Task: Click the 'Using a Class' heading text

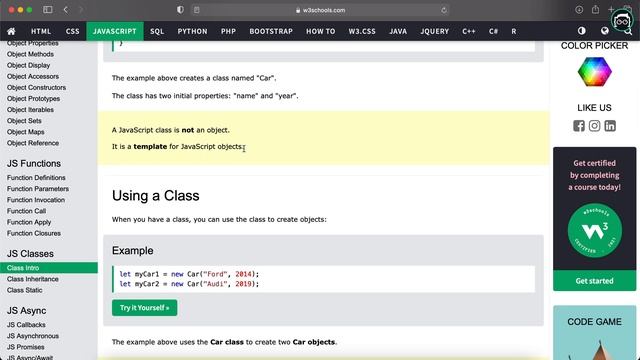Action: pyautogui.click(x=156, y=196)
